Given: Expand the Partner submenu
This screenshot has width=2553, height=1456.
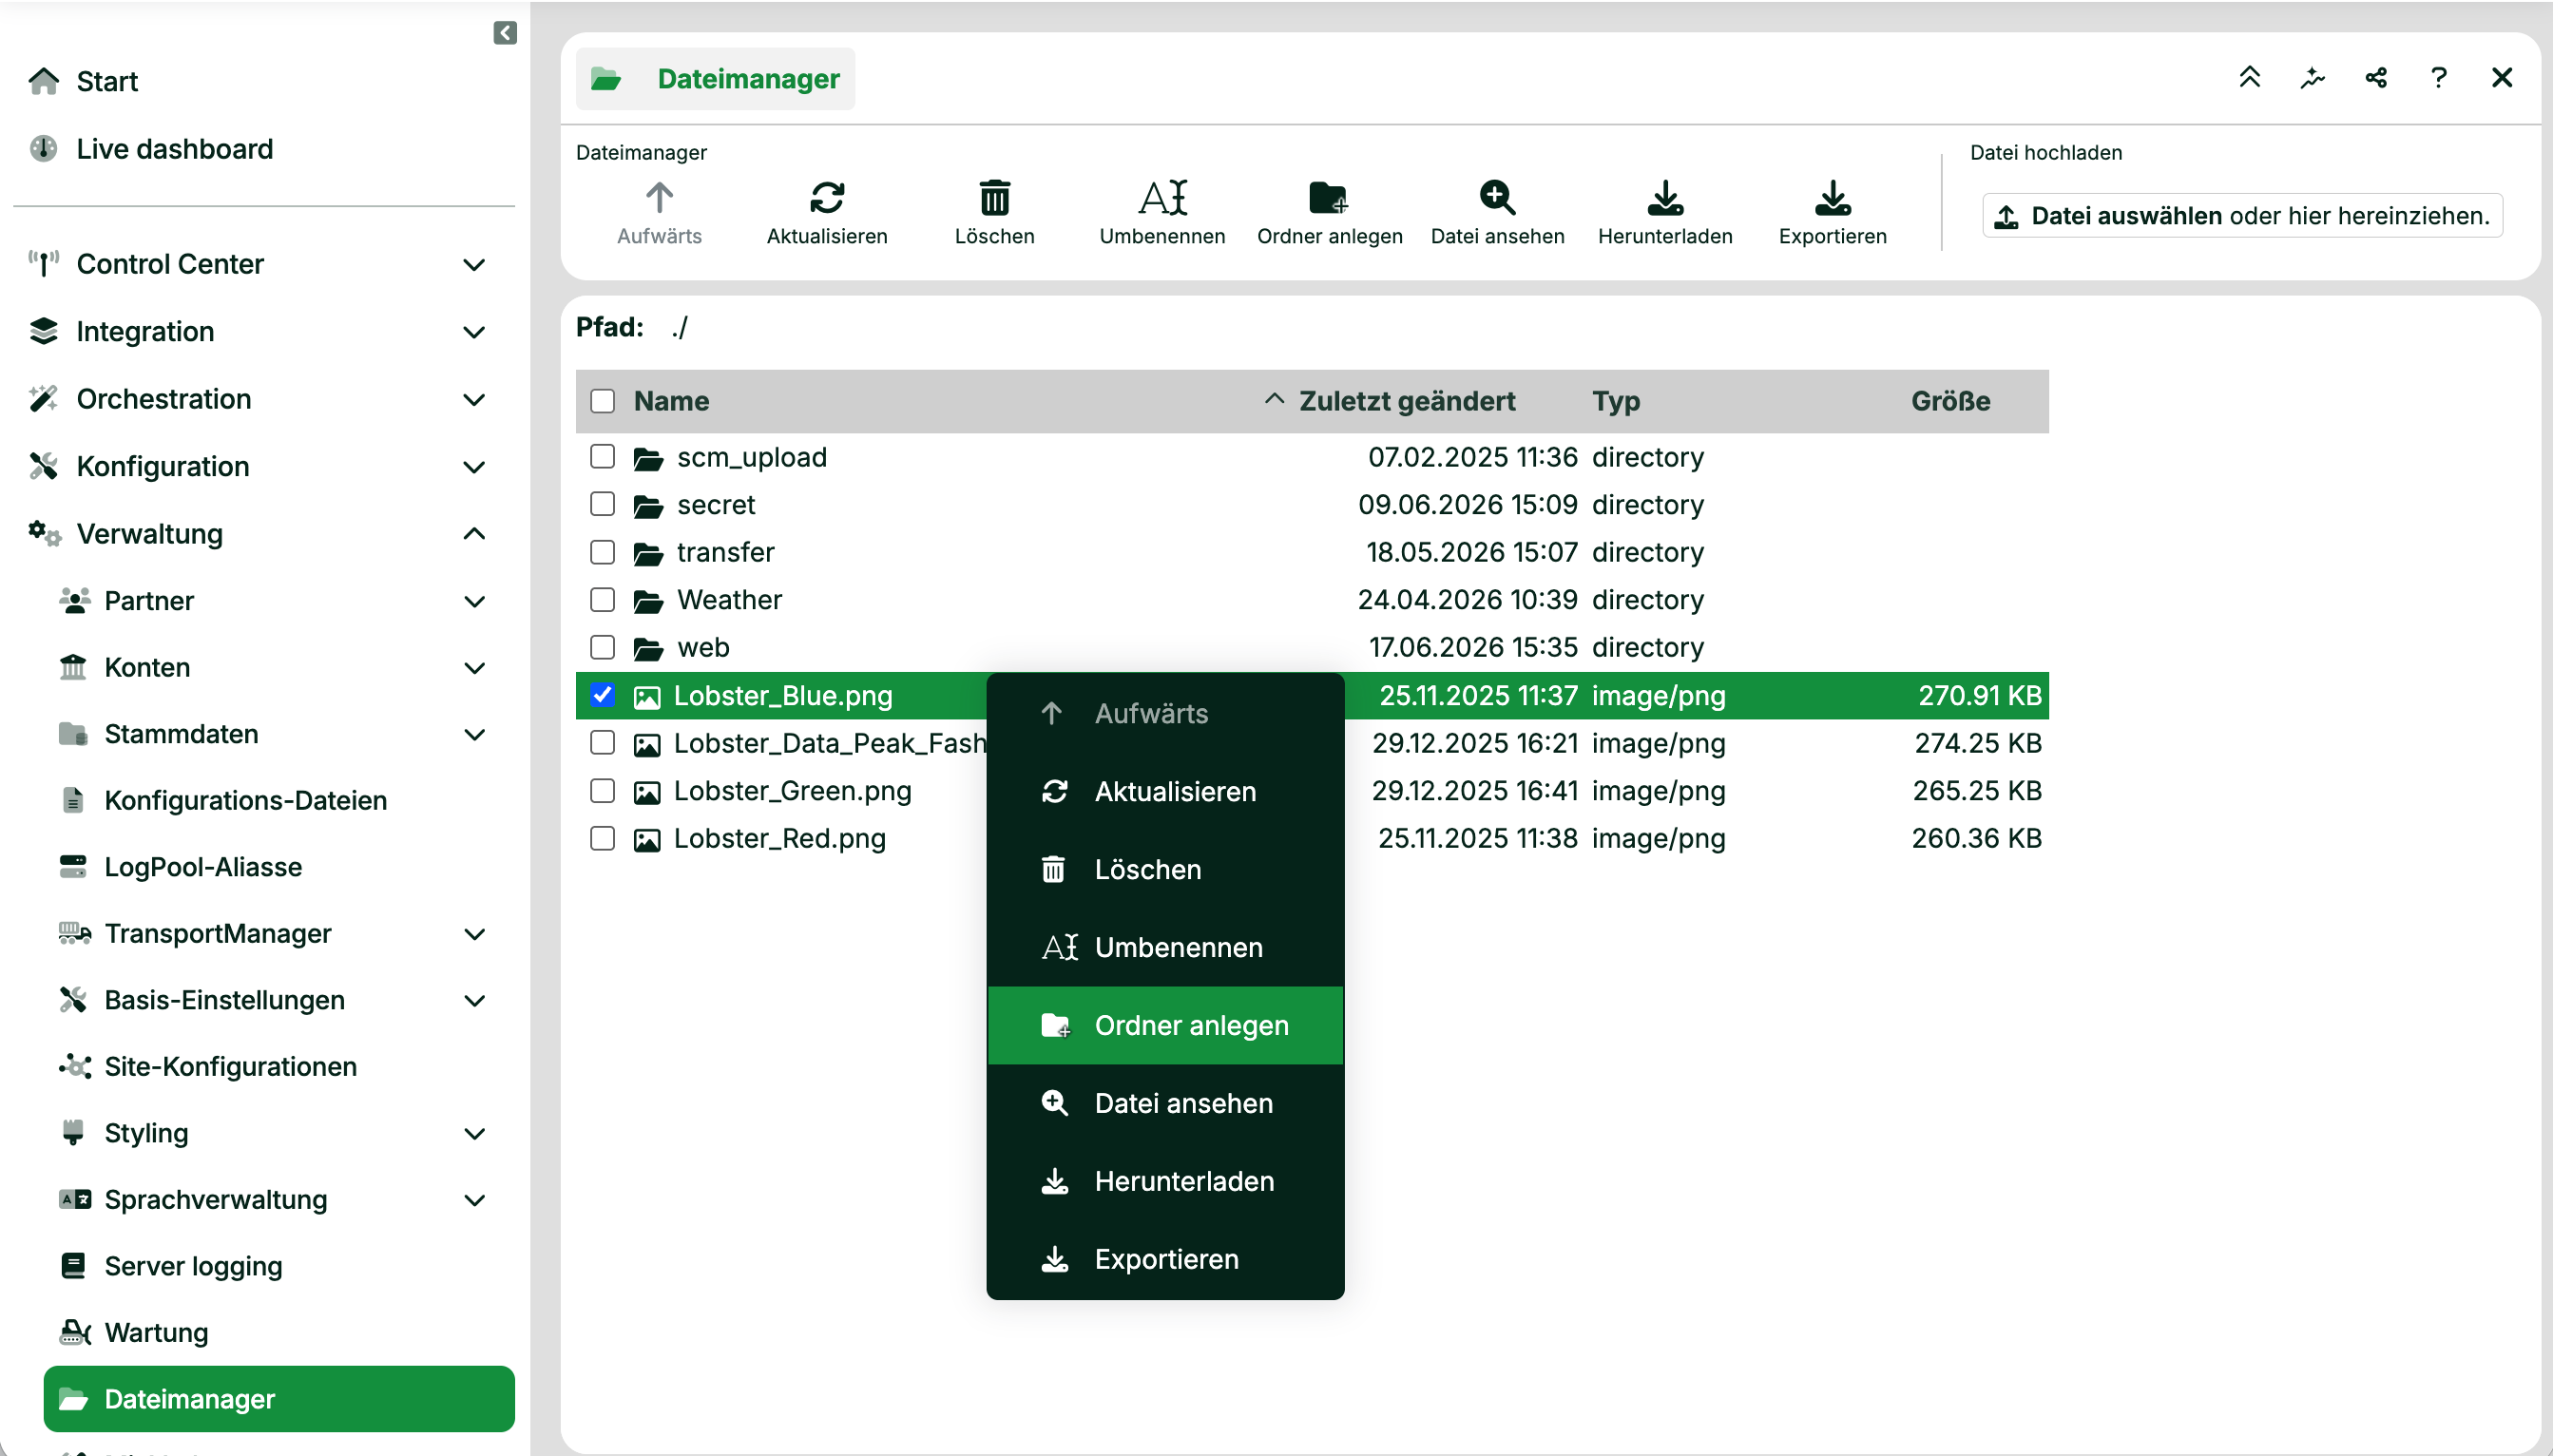Looking at the screenshot, I should click(x=475, y=601).
